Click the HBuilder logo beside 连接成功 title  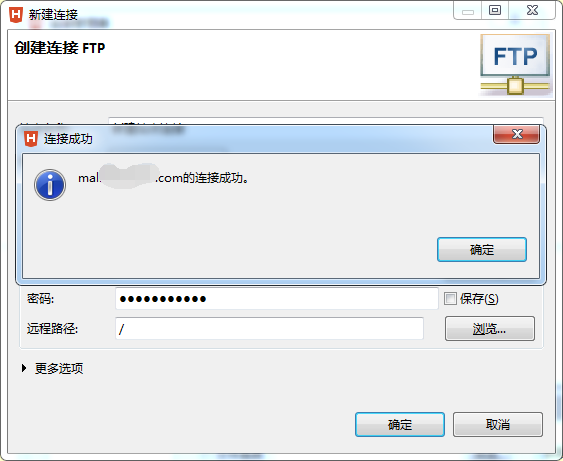[x=31, y=139]
